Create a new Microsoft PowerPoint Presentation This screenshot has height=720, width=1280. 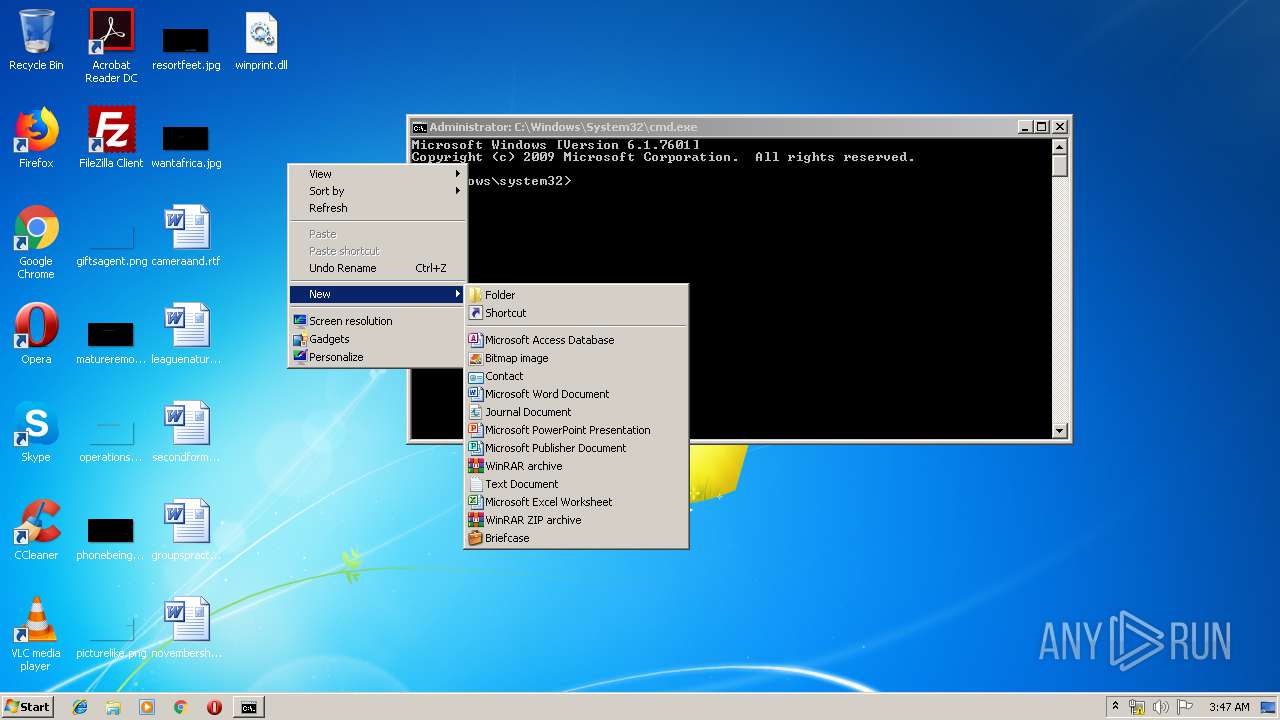[576, 430]
